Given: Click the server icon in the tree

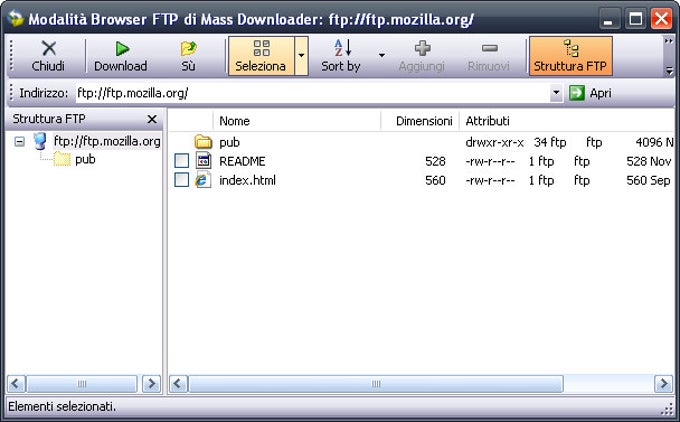Looking at the screenshot, I should 40,141.
